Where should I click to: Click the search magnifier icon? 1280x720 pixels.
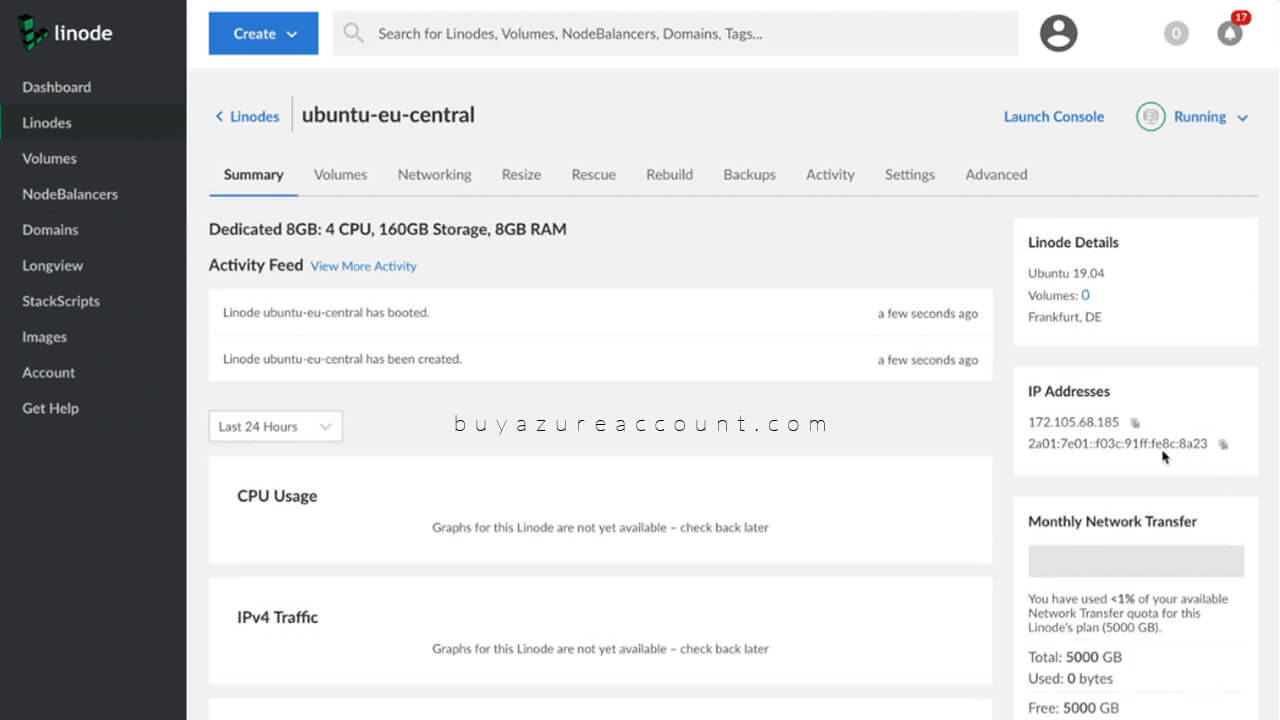click(x=353, y=33)
